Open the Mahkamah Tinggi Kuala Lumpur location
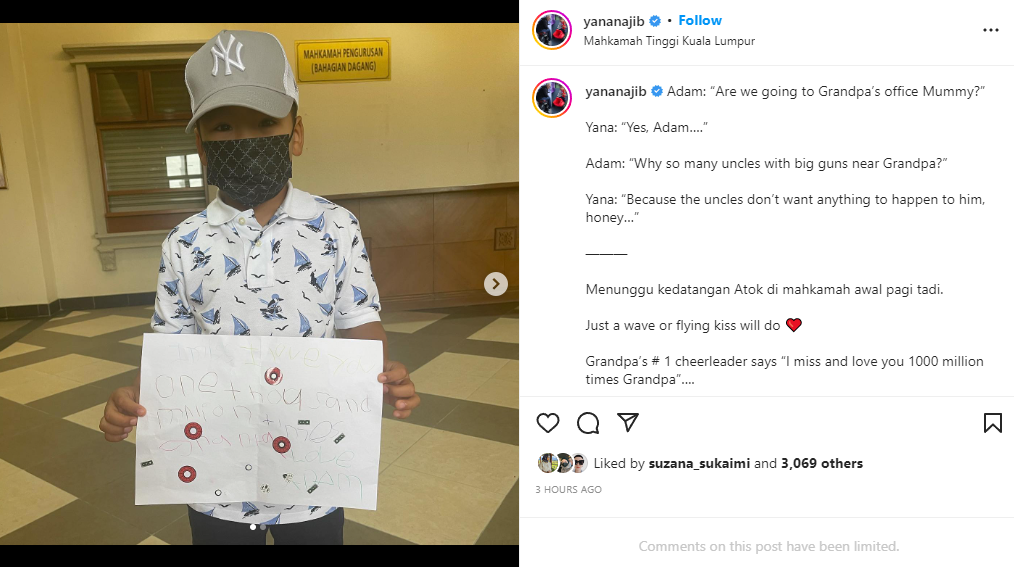The image size is (1014, 567). (x=669, y=41)
